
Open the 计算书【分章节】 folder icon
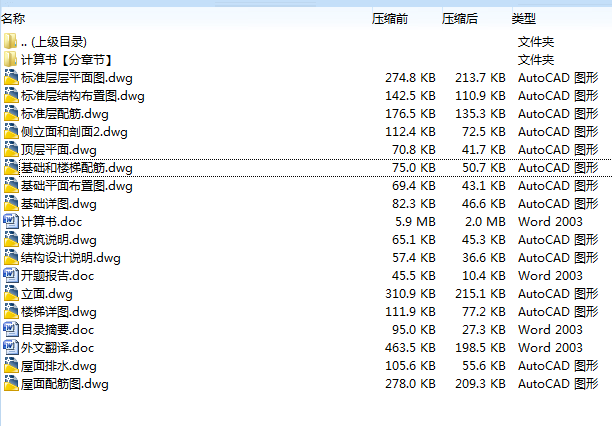[11, 59]
